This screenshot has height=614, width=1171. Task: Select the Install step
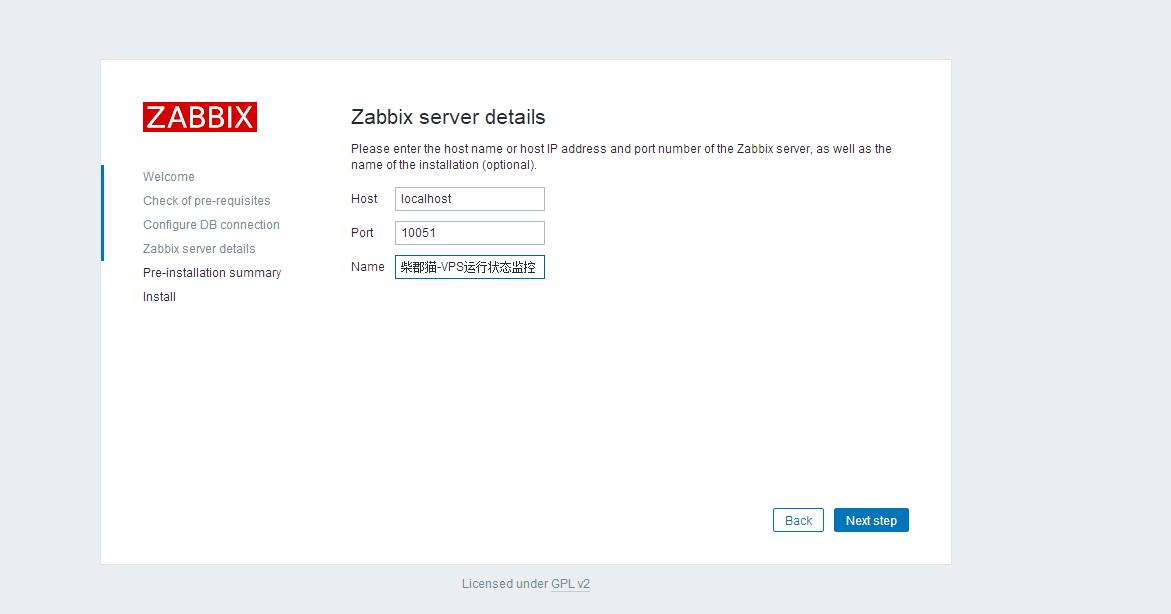[x=159, y=297]
